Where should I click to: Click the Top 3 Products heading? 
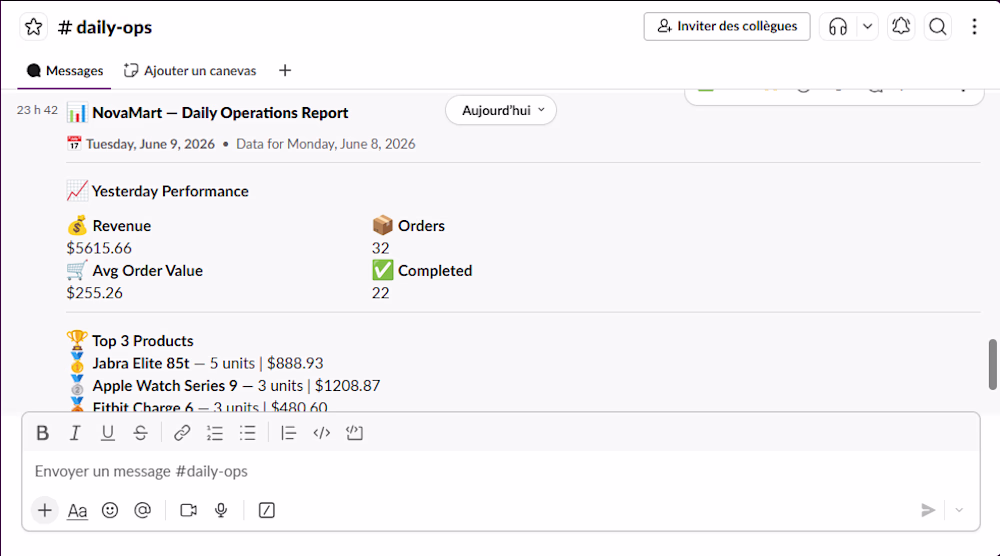pos(142,341)
